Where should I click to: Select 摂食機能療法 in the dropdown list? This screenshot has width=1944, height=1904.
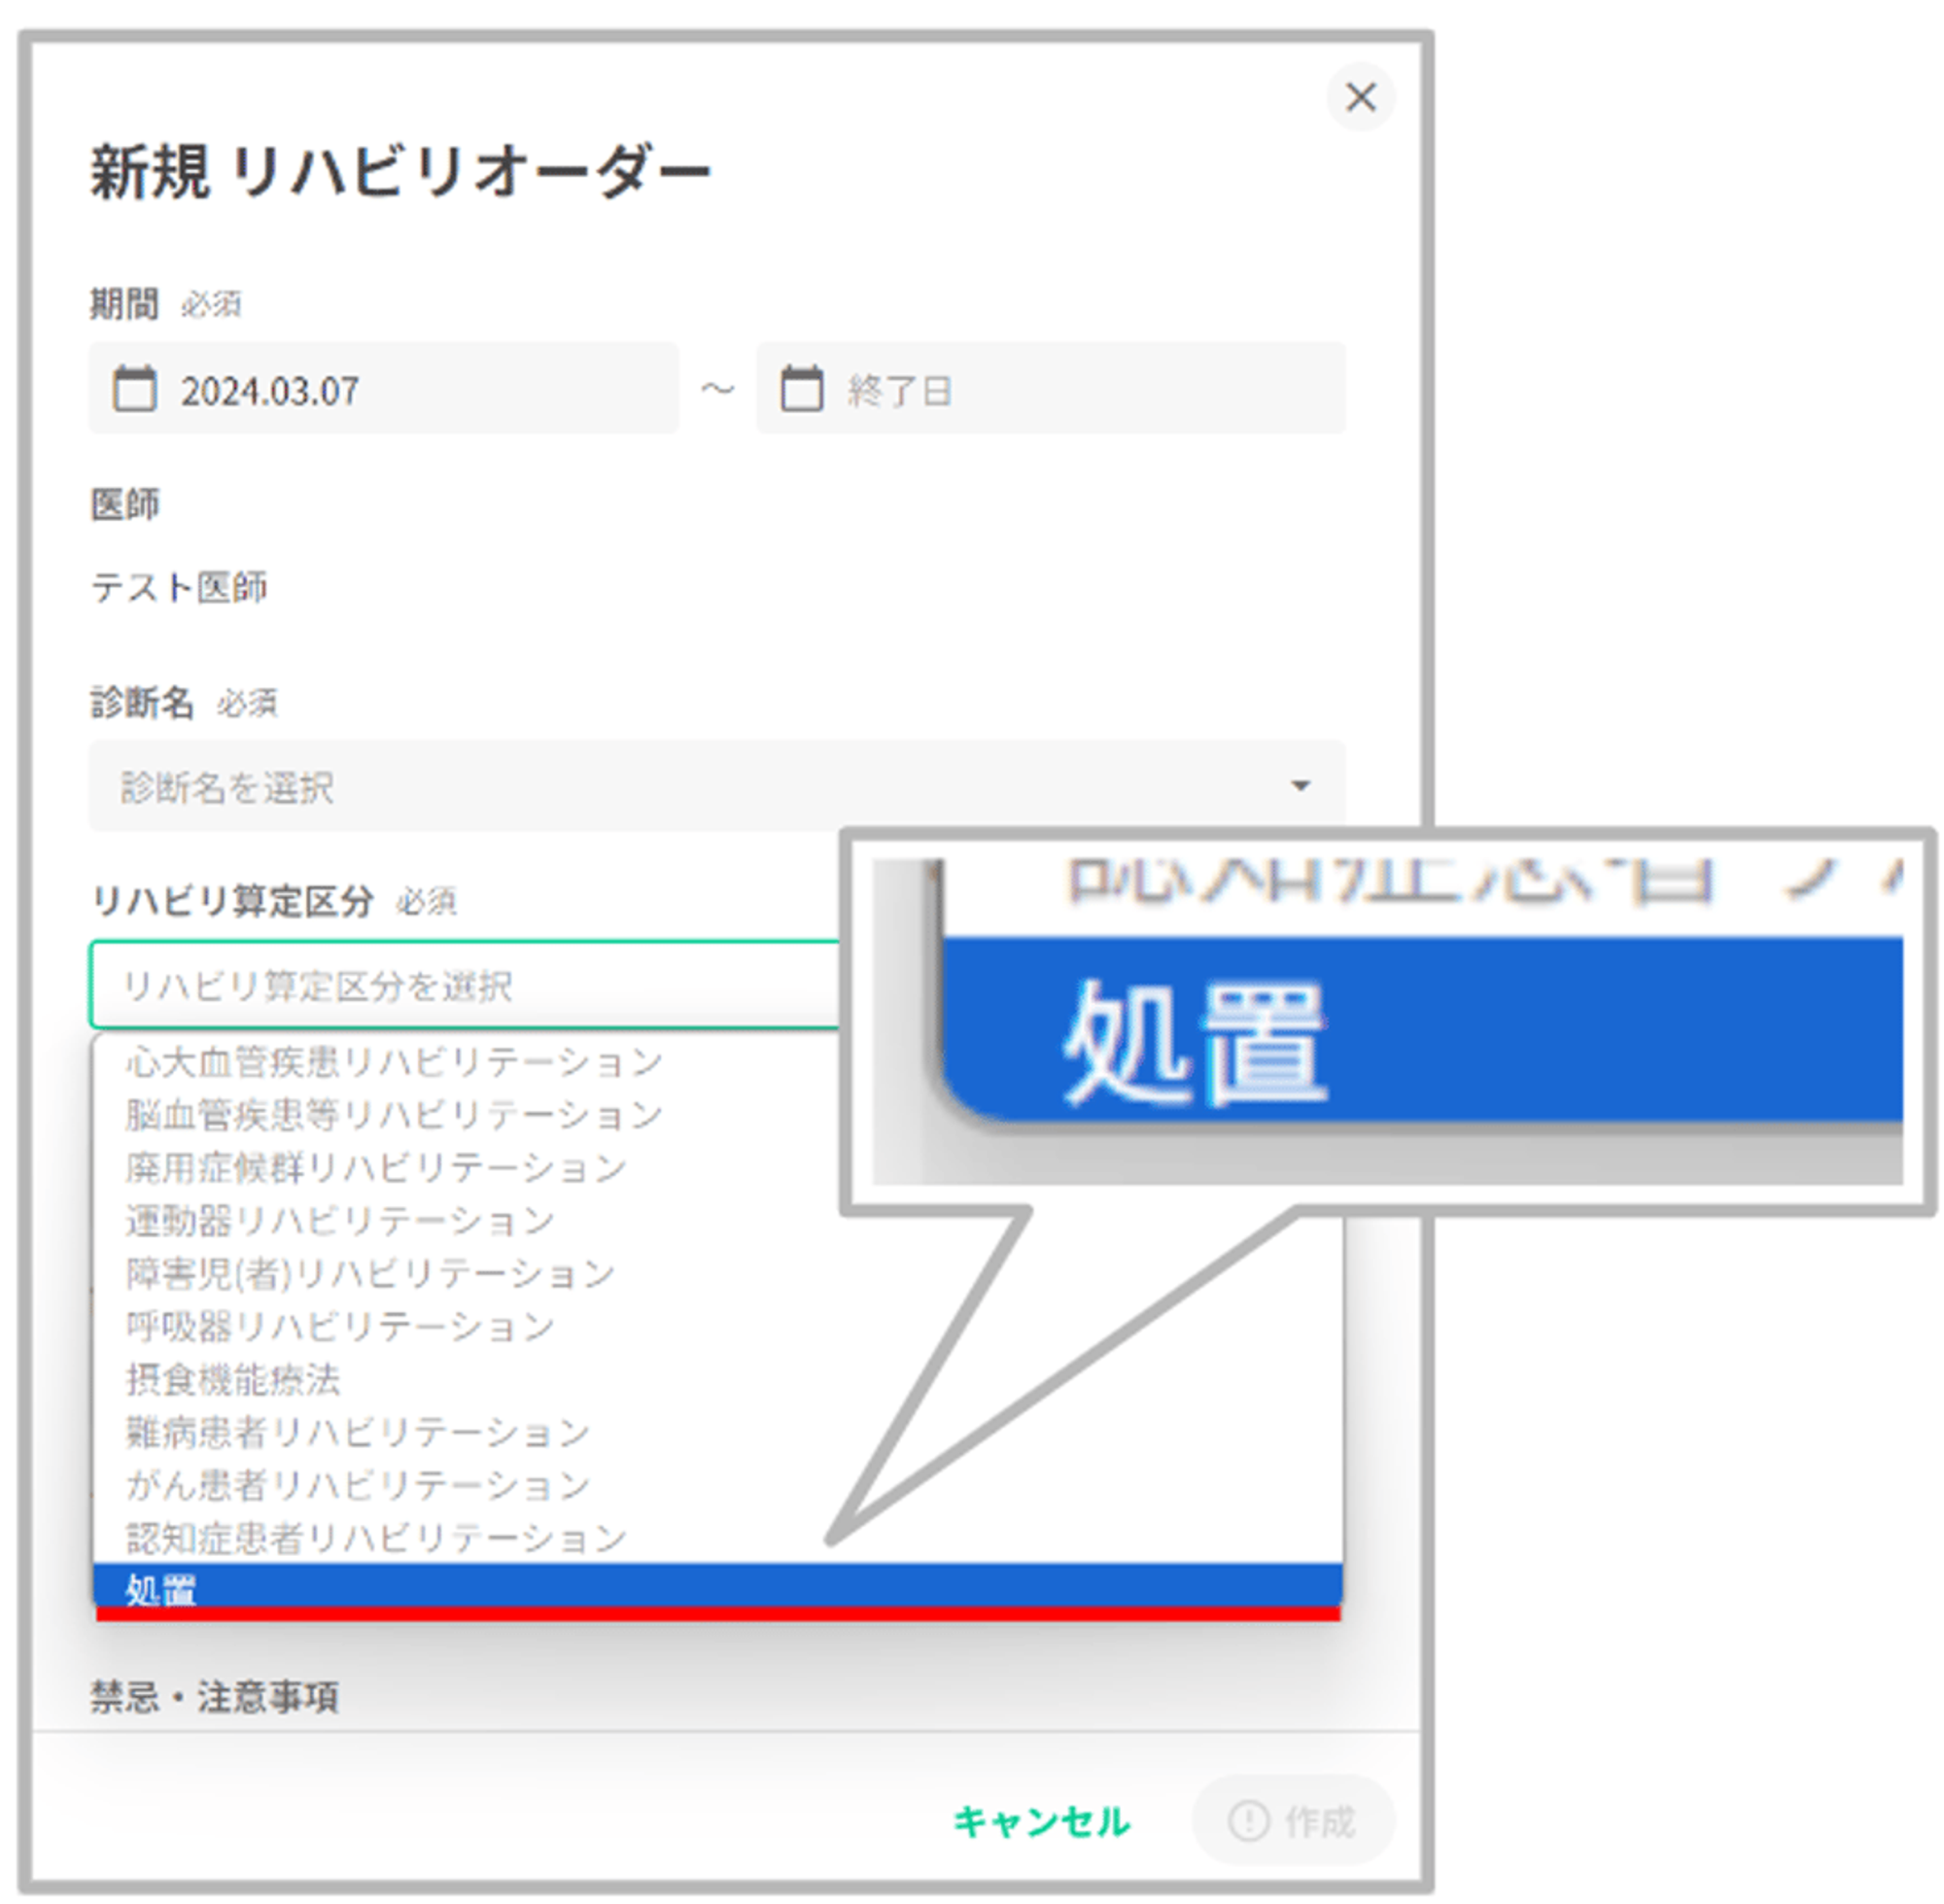click(x=233, y=1380)
